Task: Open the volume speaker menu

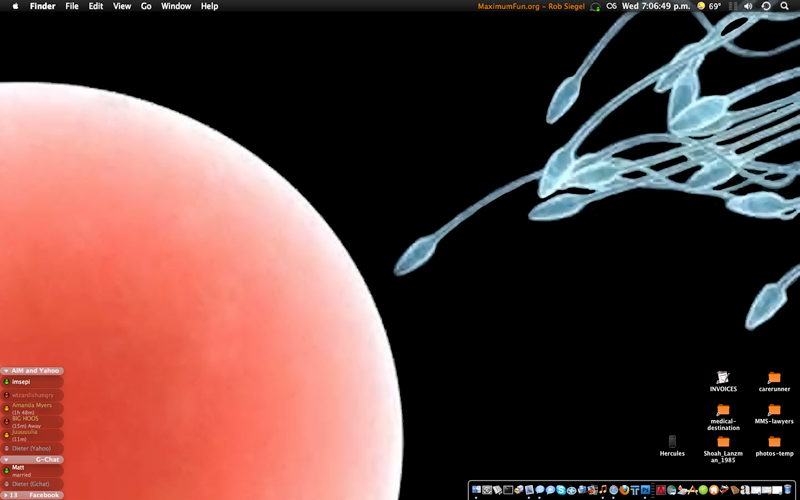Action: [748, 6]
